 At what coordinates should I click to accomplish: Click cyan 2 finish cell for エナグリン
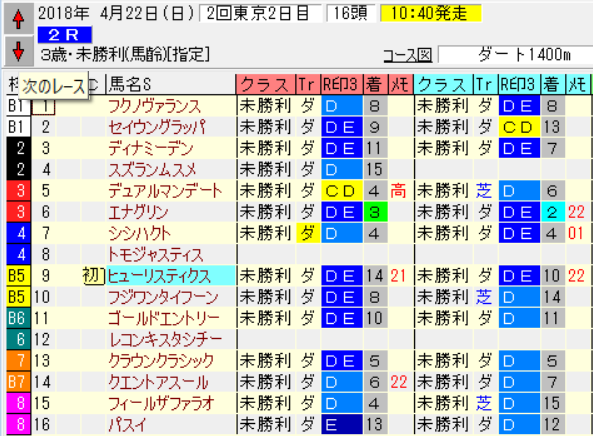553,212
